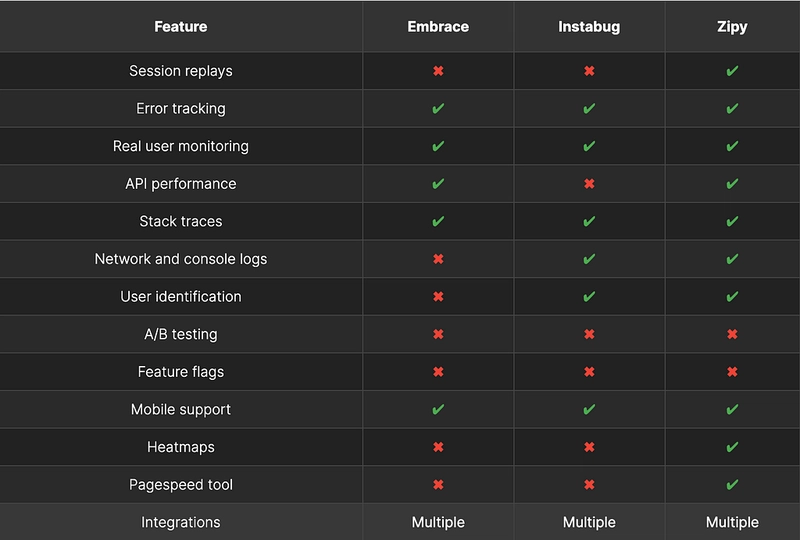Select the Pagespeed tool feature label
The width and height of the screenshot is (800, 540).
(x=181, y=485)
